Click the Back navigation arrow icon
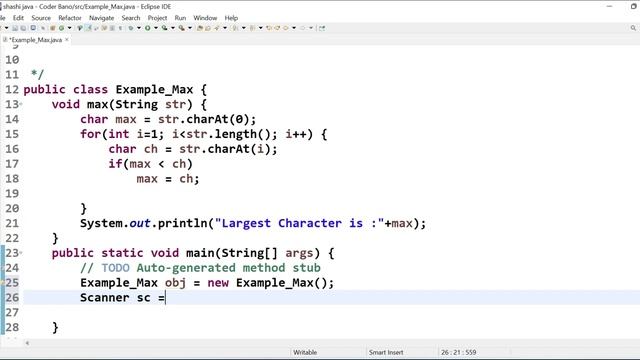Image resolution: width=640 pixels, height=360 pixels. (x=286, y=28)
